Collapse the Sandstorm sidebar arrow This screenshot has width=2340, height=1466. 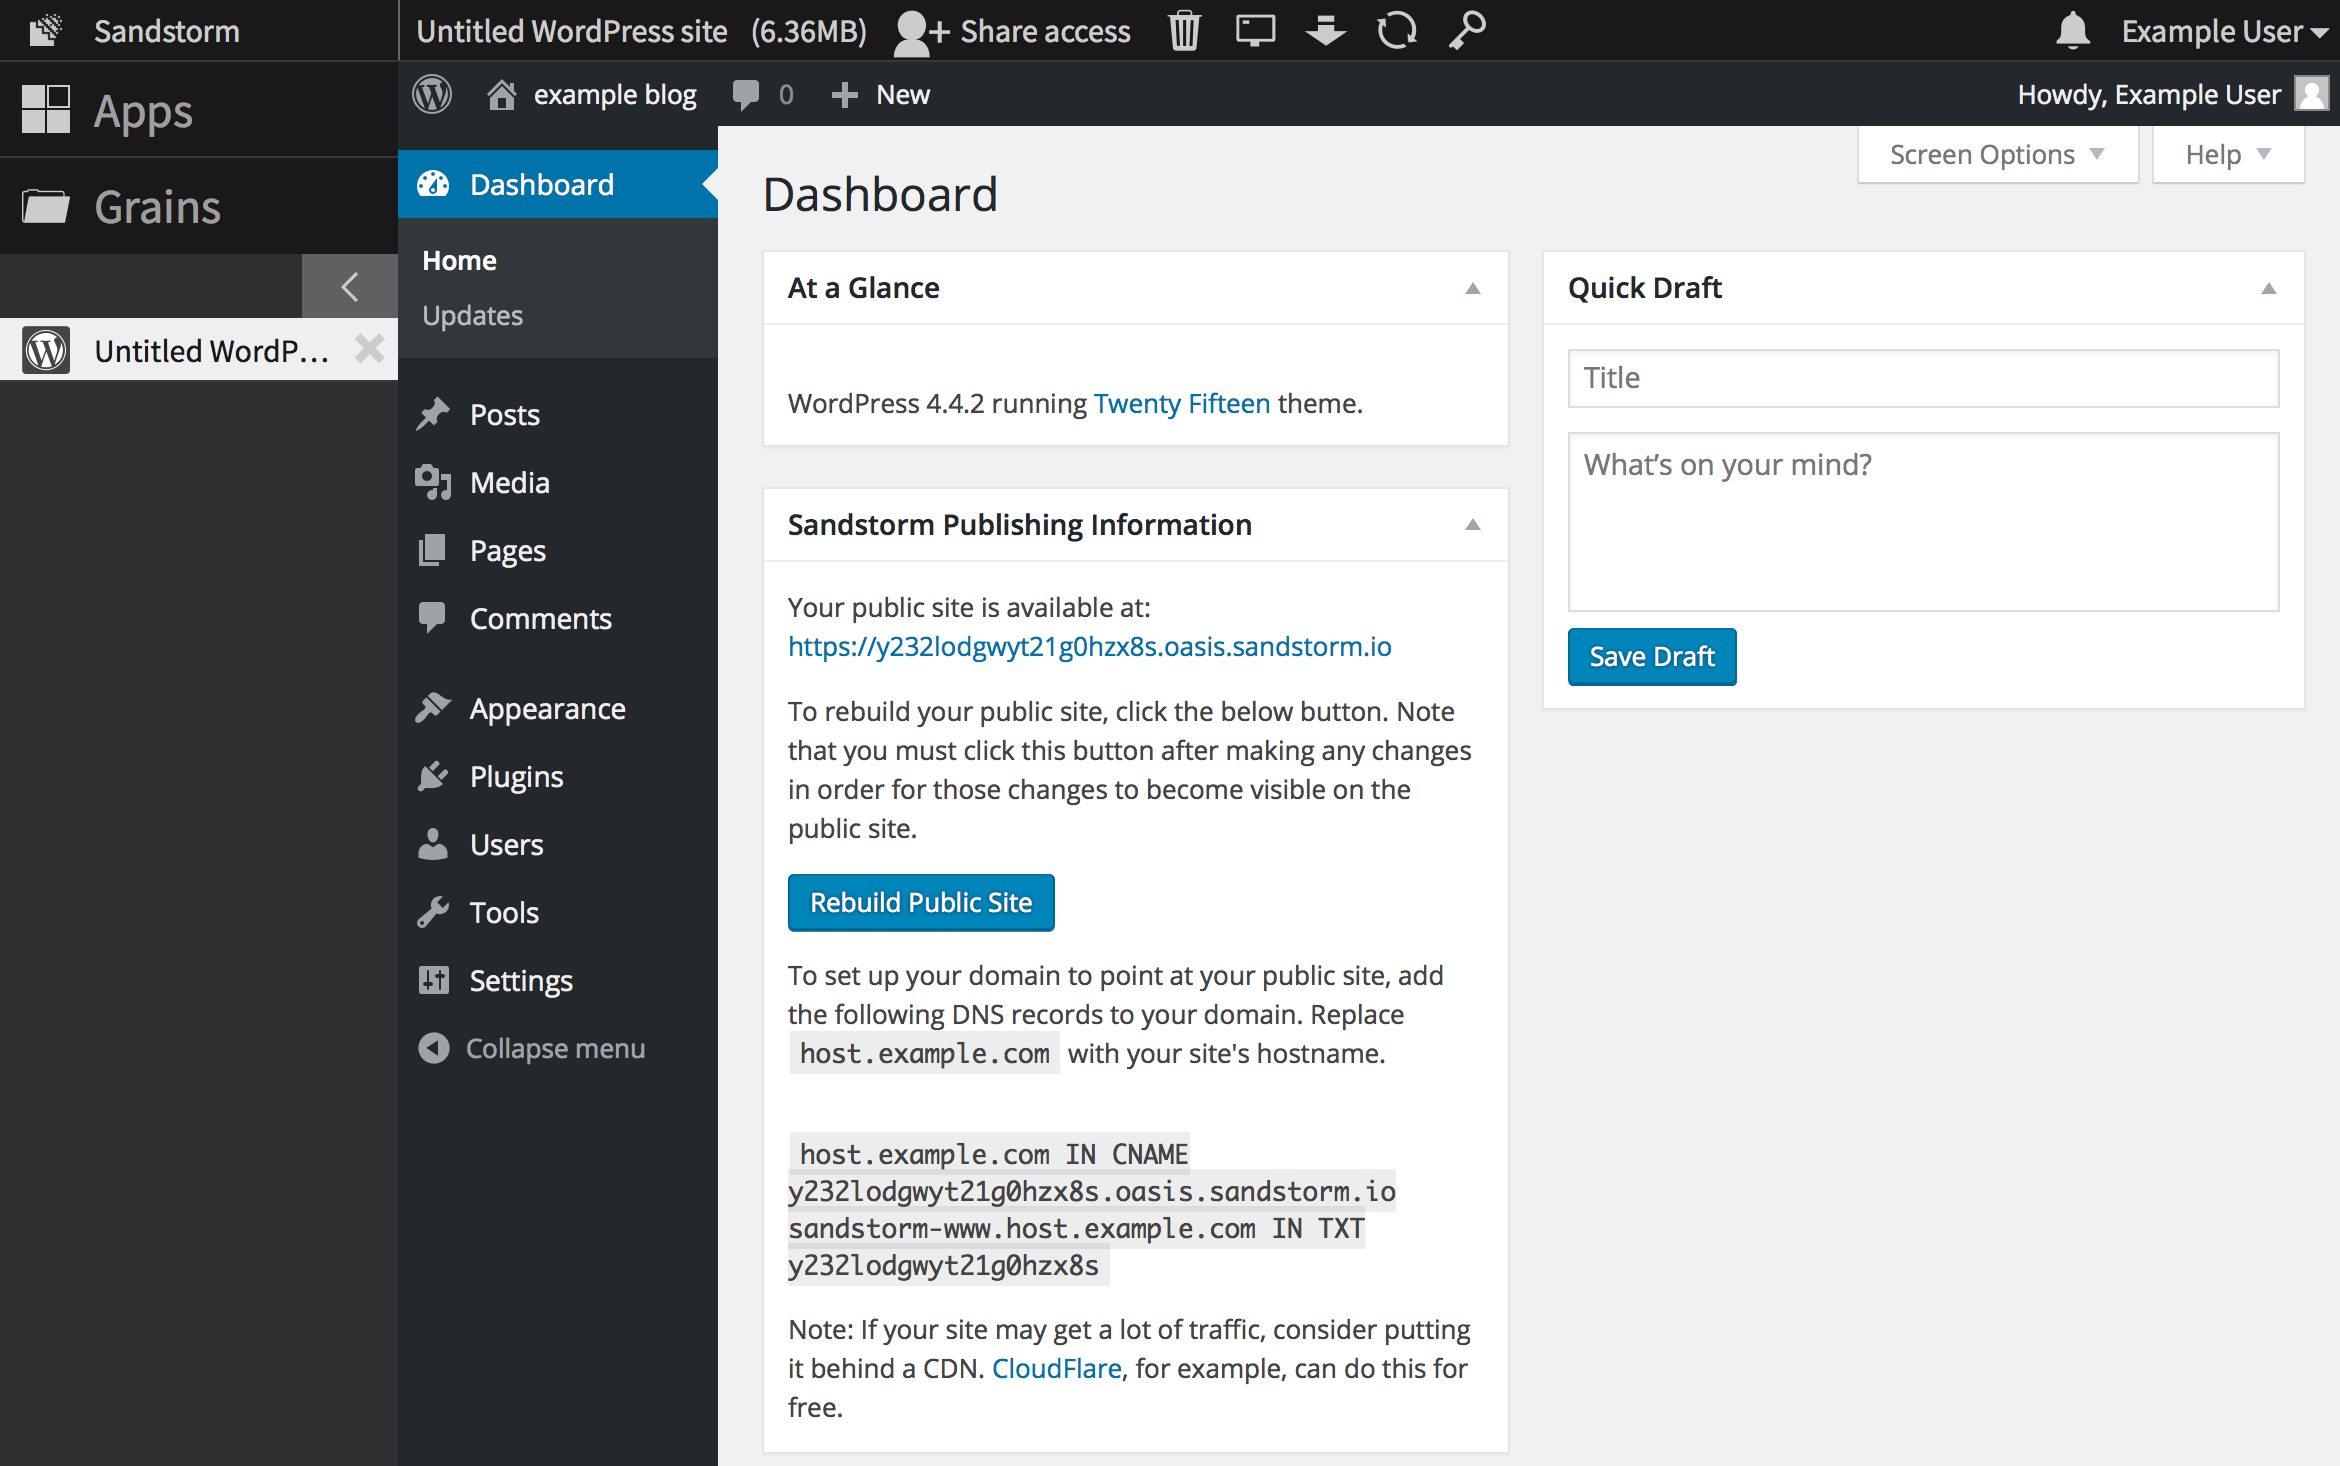point(349,287)
